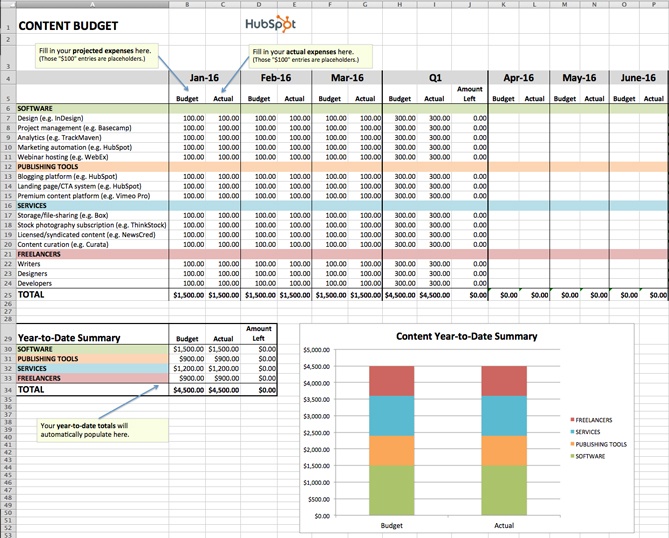Select row 25 header

[x=7, y=295]
